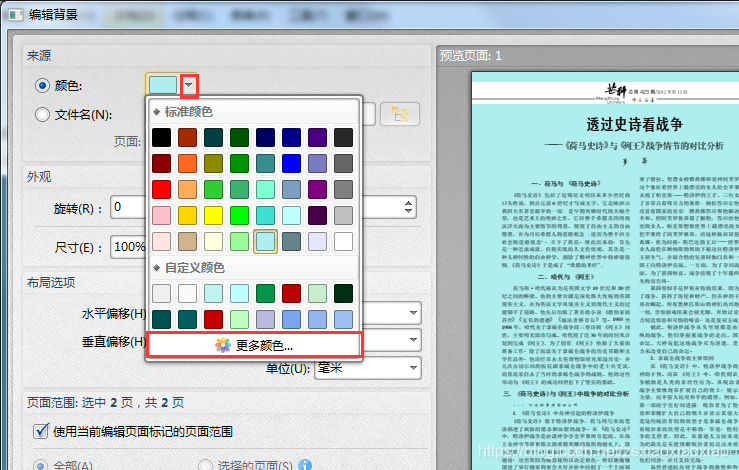Image resolution: width=739 pixels, height=470 pixels.
Task: Pick the olive standard color swatch
Action: 213,163
